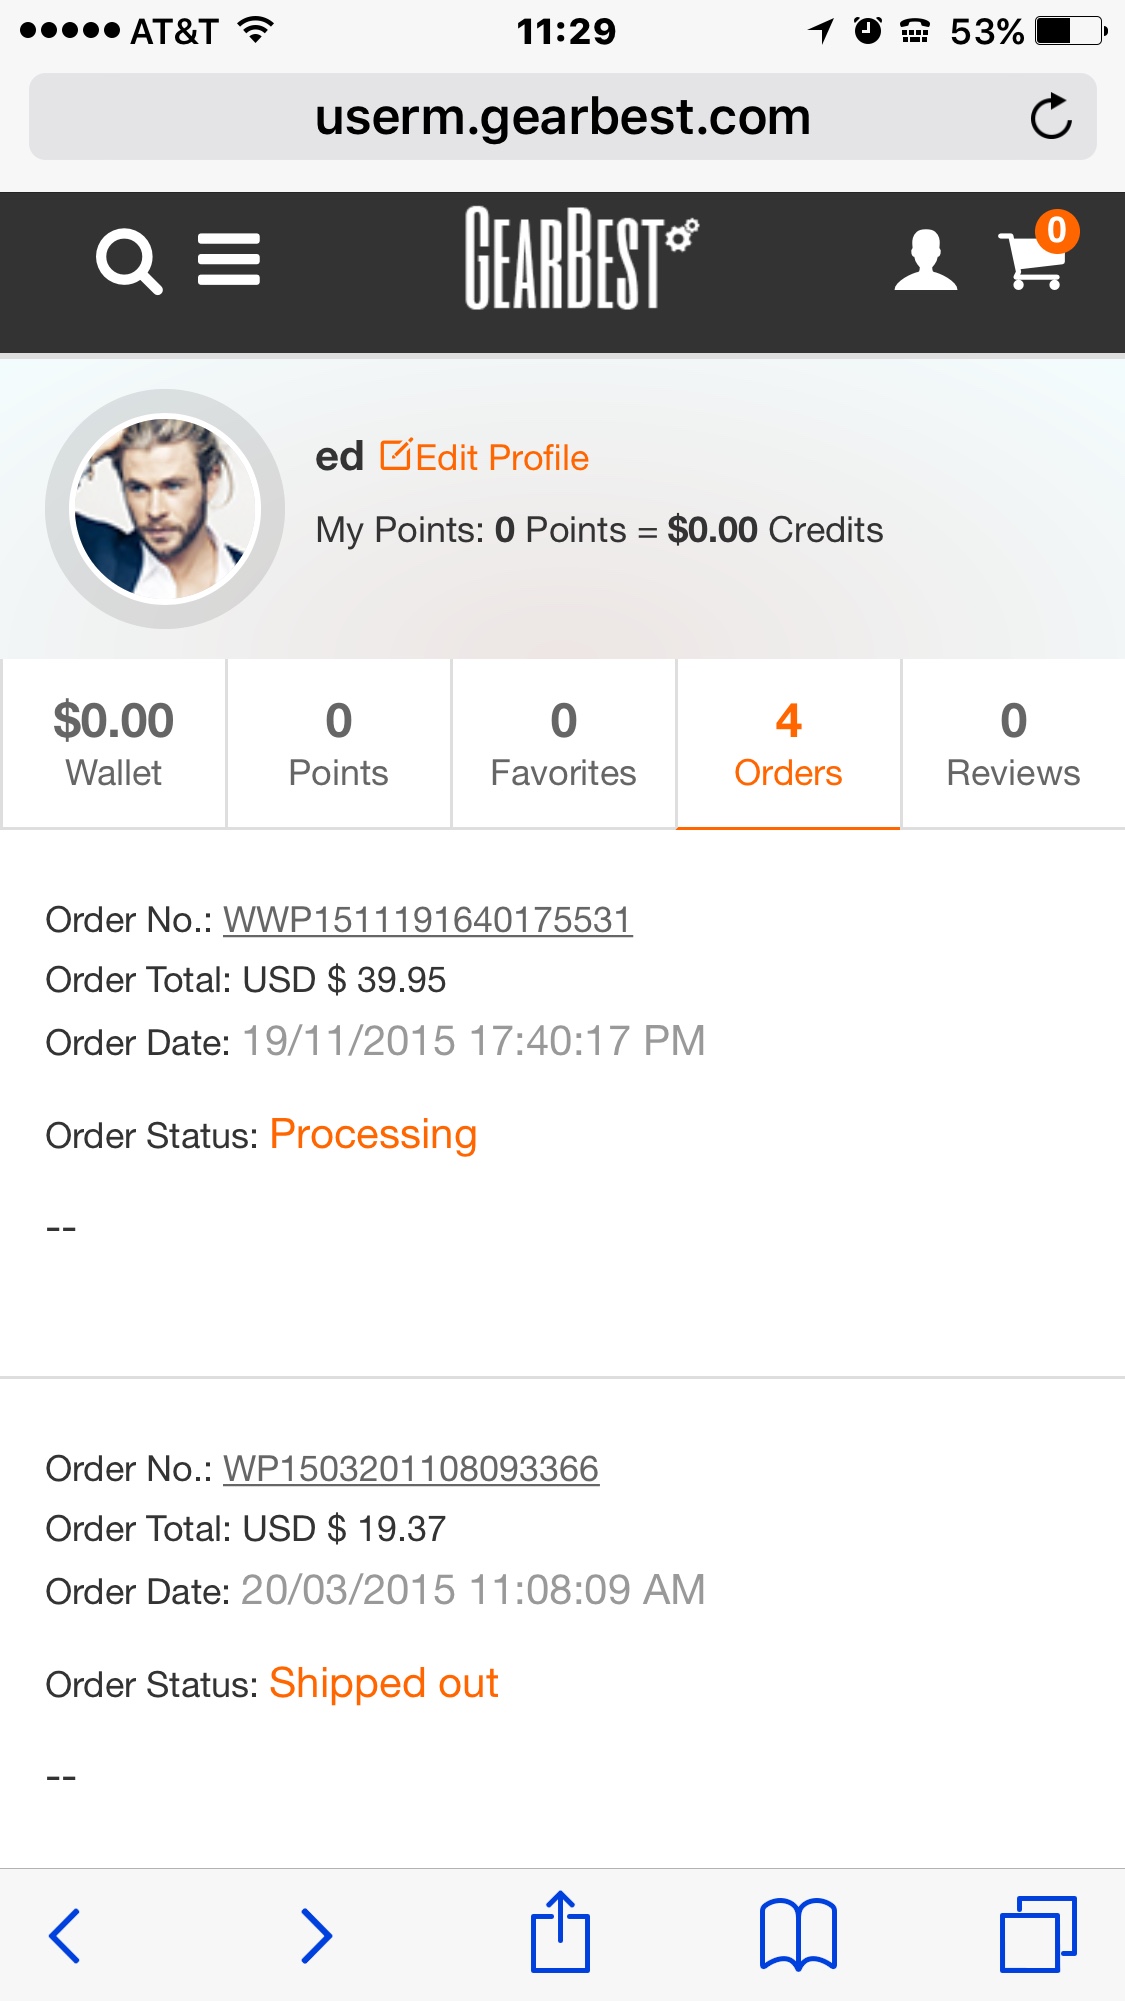Tap the profile avatar photo

pyautogui.click(x=165, y=509)
